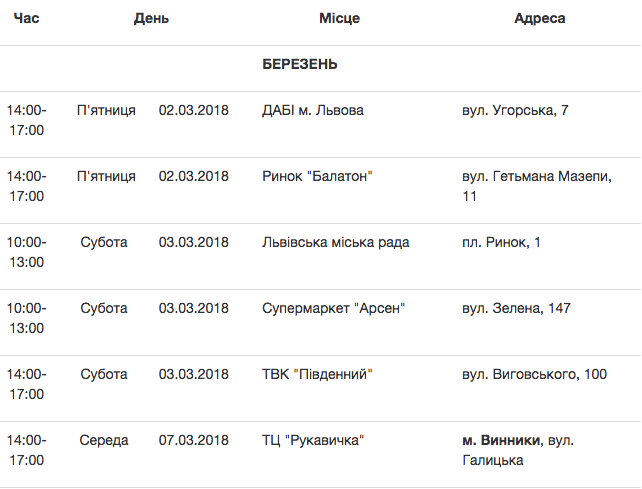Click the address "вул. Угорська, 7"
Image resolution: width=642 pixels, height=489 pixels.
pyautogui.click(x=515, y=110)
